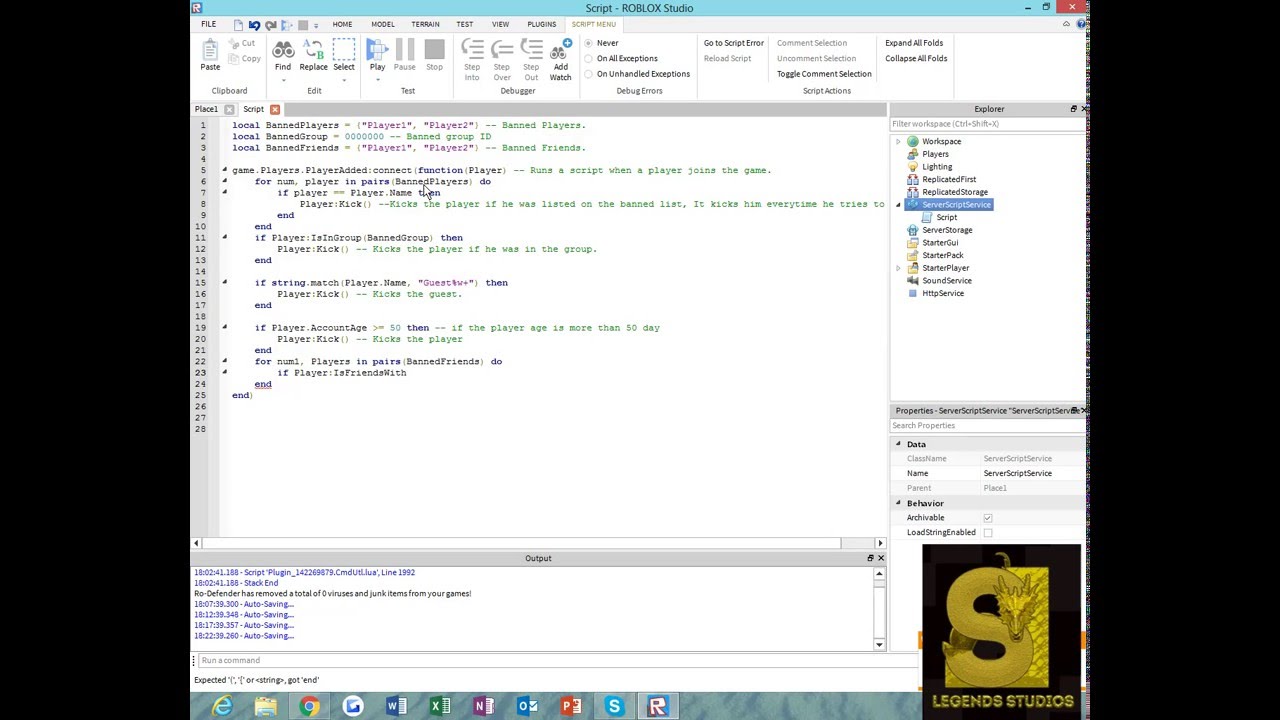Open the Find dropdown arrow
The image size is (1280, 720).
pyautogui.click(x=283, y=80)
